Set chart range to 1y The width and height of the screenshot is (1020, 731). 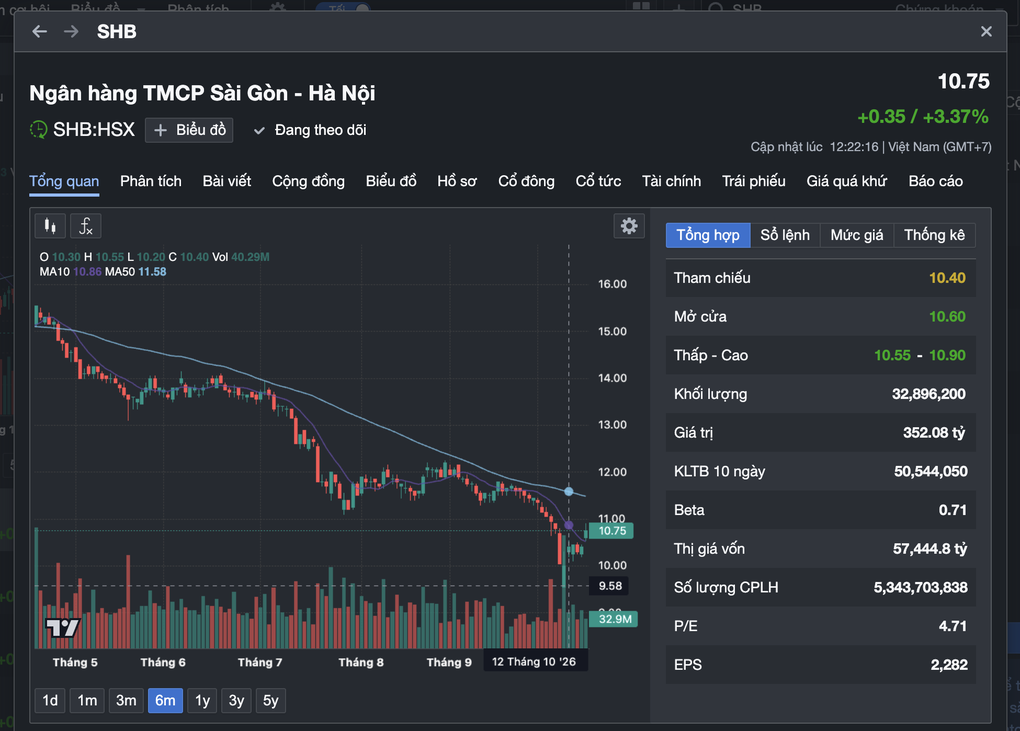pyautogui.click(x=202, y=700)
